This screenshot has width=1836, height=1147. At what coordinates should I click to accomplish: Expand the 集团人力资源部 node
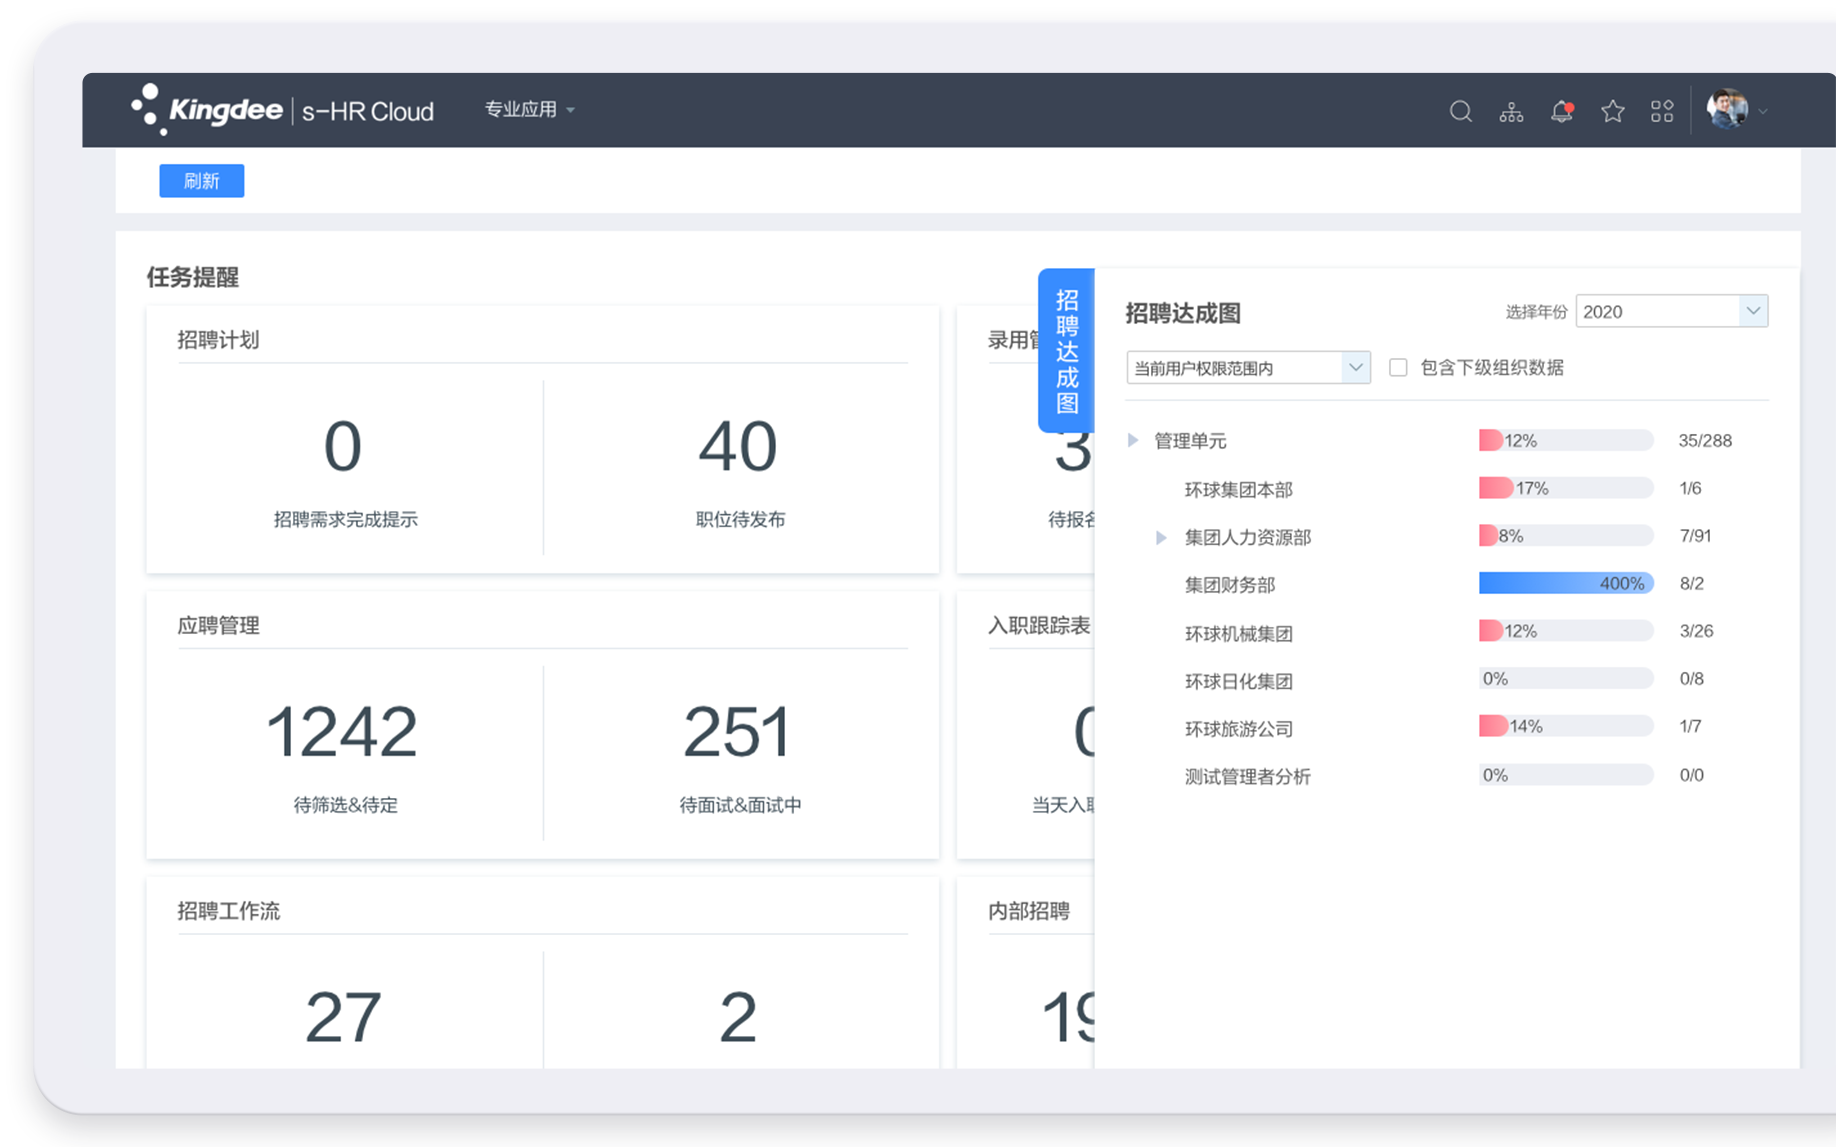click(1161, 538)
